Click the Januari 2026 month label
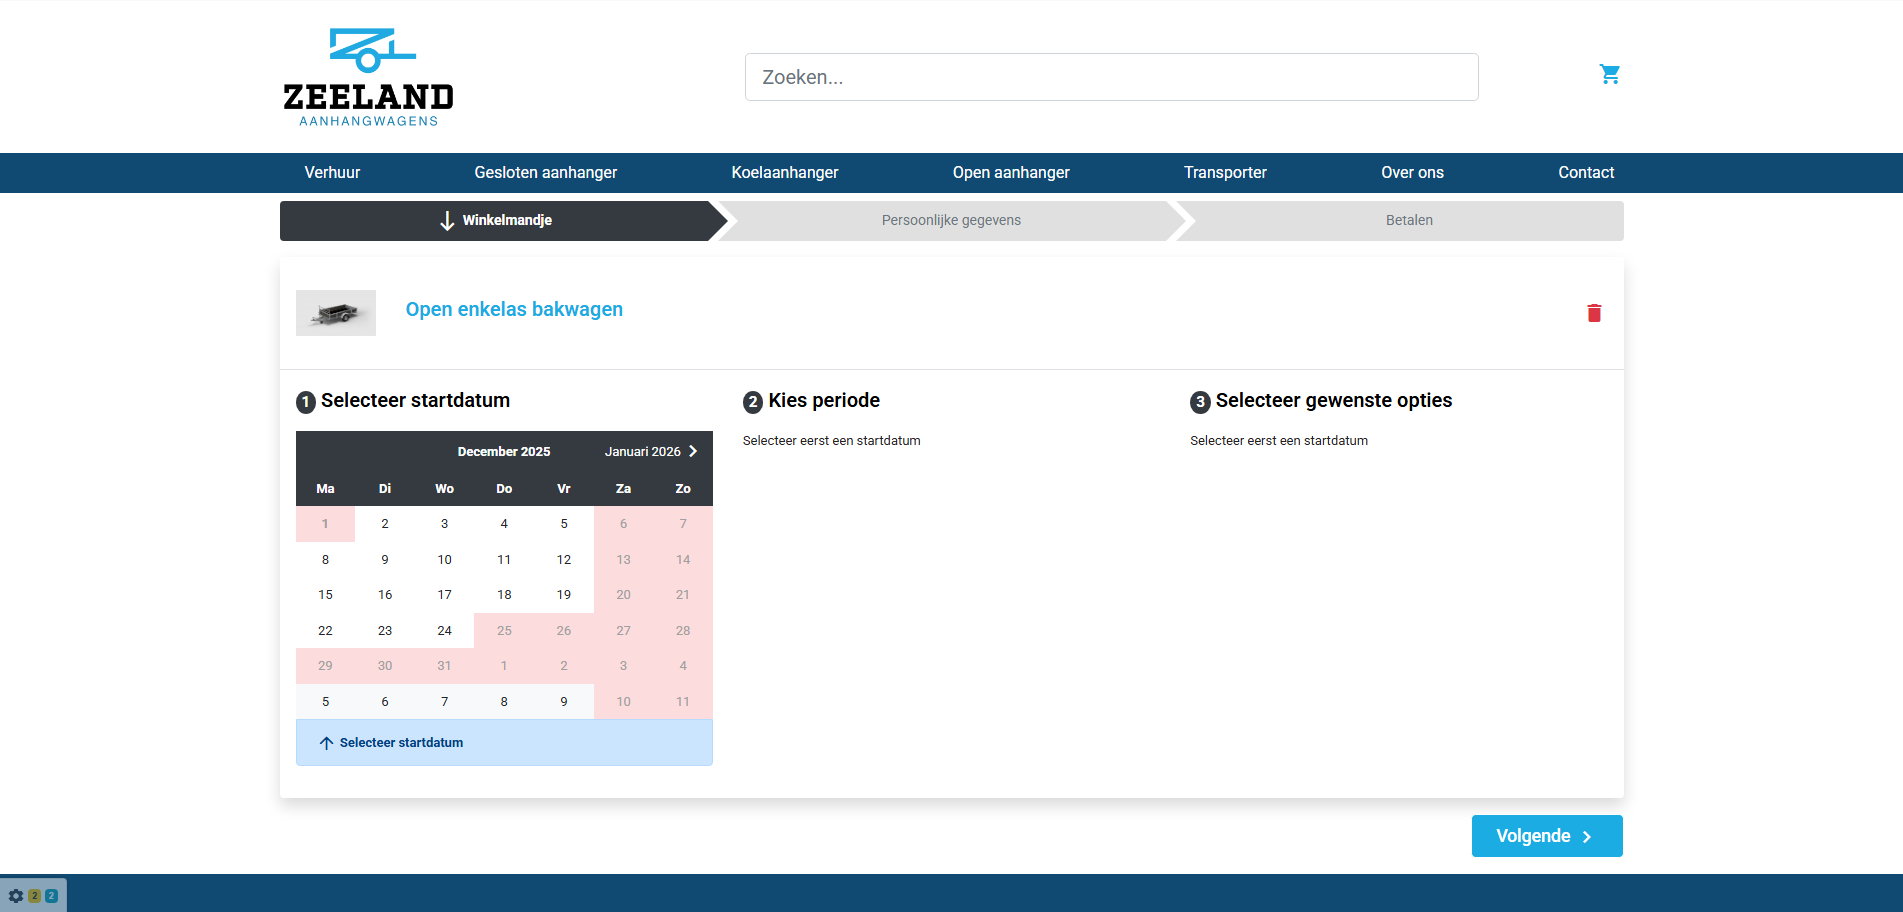Image resolution: width=1903 pixels, height=912 pixels. point(642,451)
